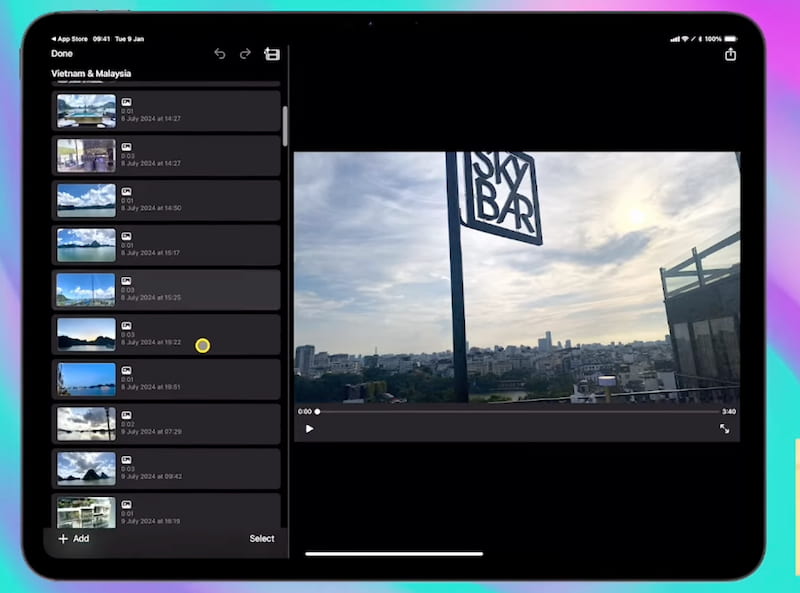The width and height of the screenshot is (800, 593).
Task: Select the pool view thumbnail at 14:27
Action: point(86,111)
